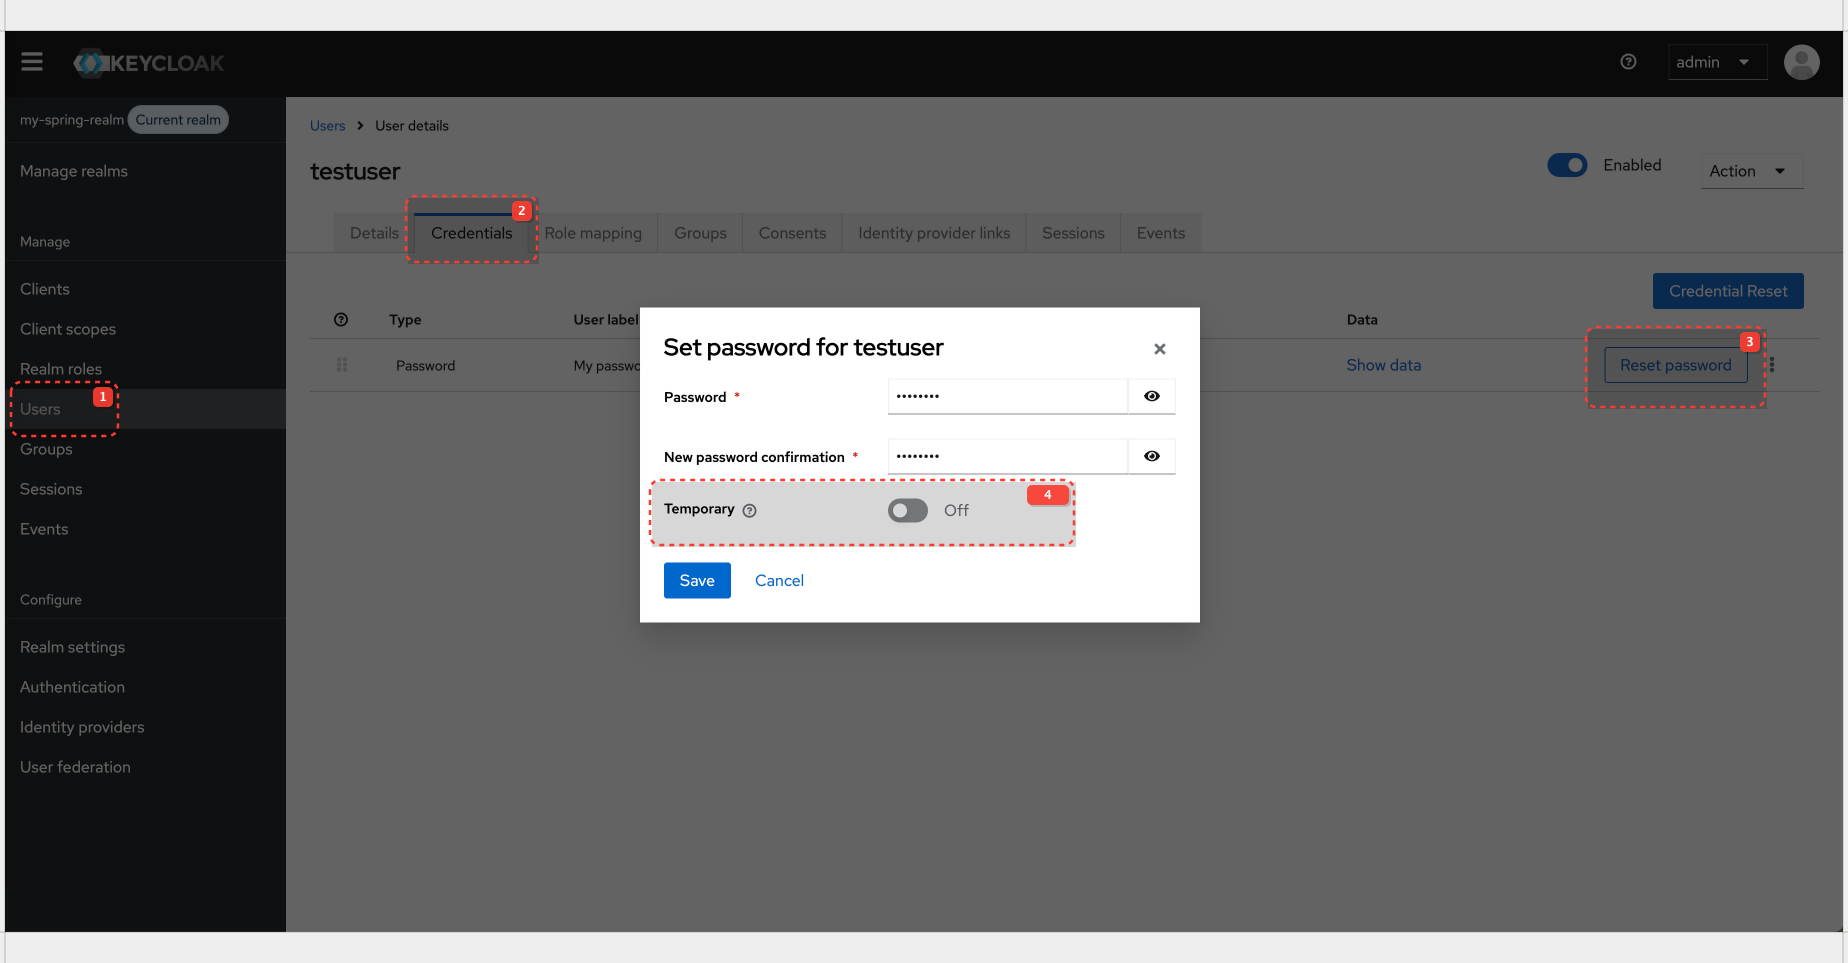The width and height of the screenshot is (1848, 963).
Task: Open the kebab menu next to Reset password
Action: (x=1771, y=364)
